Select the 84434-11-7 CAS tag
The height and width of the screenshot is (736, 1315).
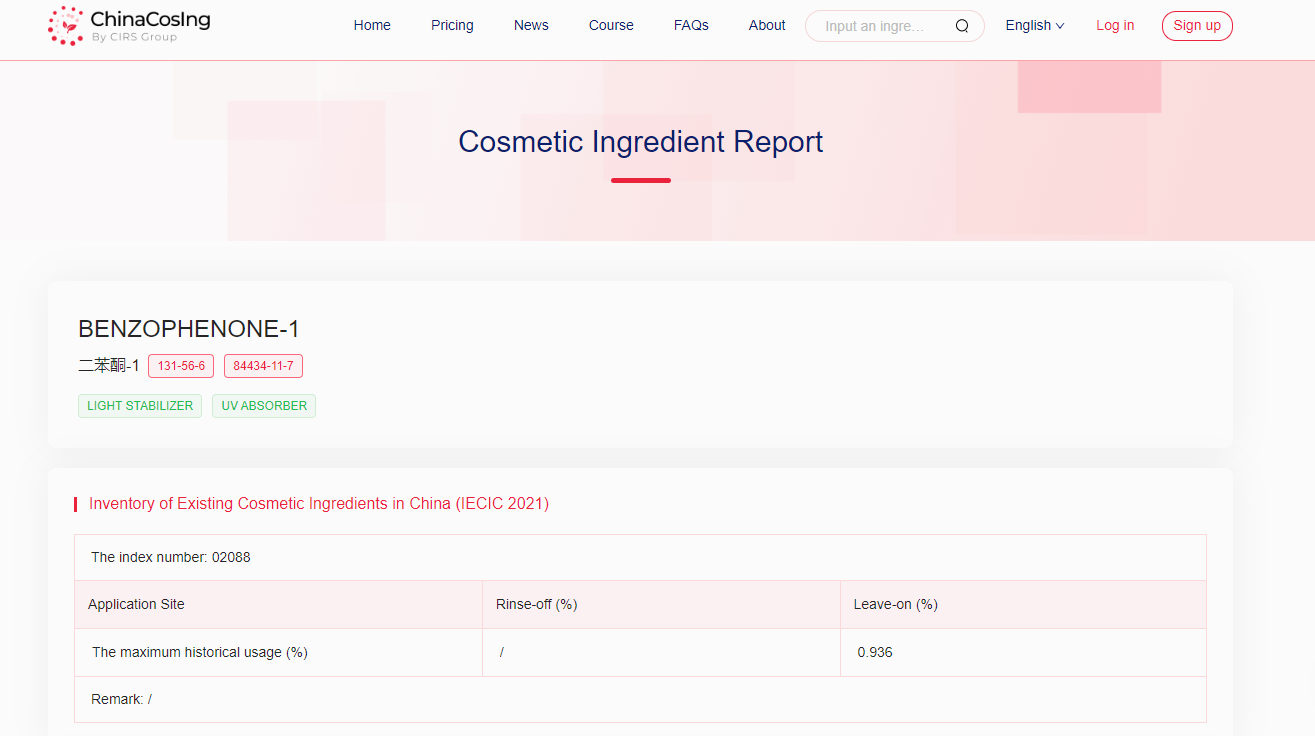(x=263, y=366)
